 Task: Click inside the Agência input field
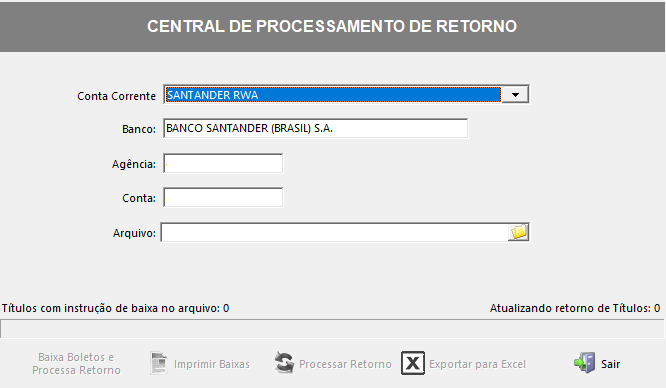[223, 164]
